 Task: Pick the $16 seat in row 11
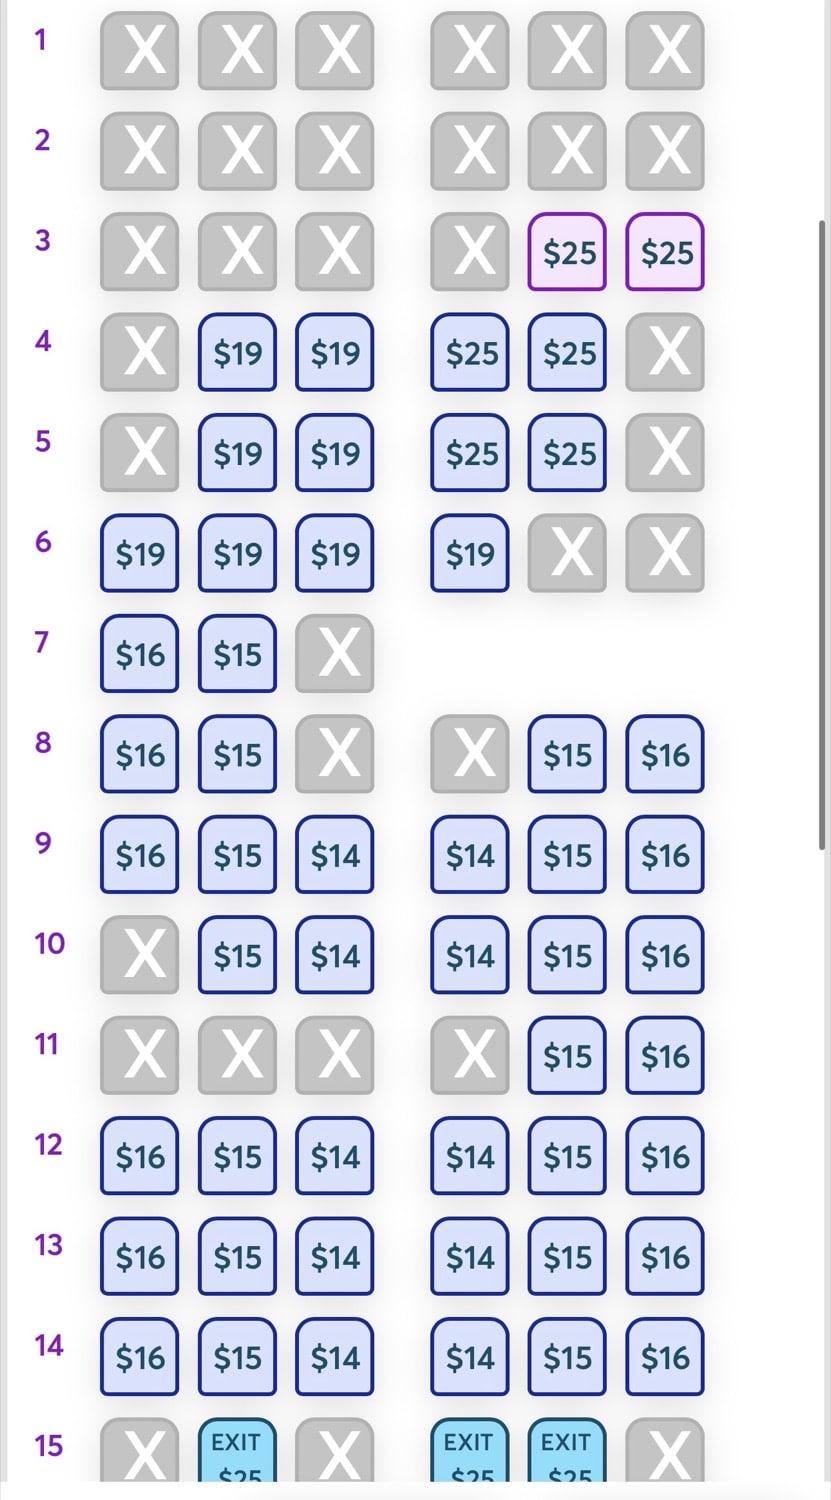(x=665, y=1056)
